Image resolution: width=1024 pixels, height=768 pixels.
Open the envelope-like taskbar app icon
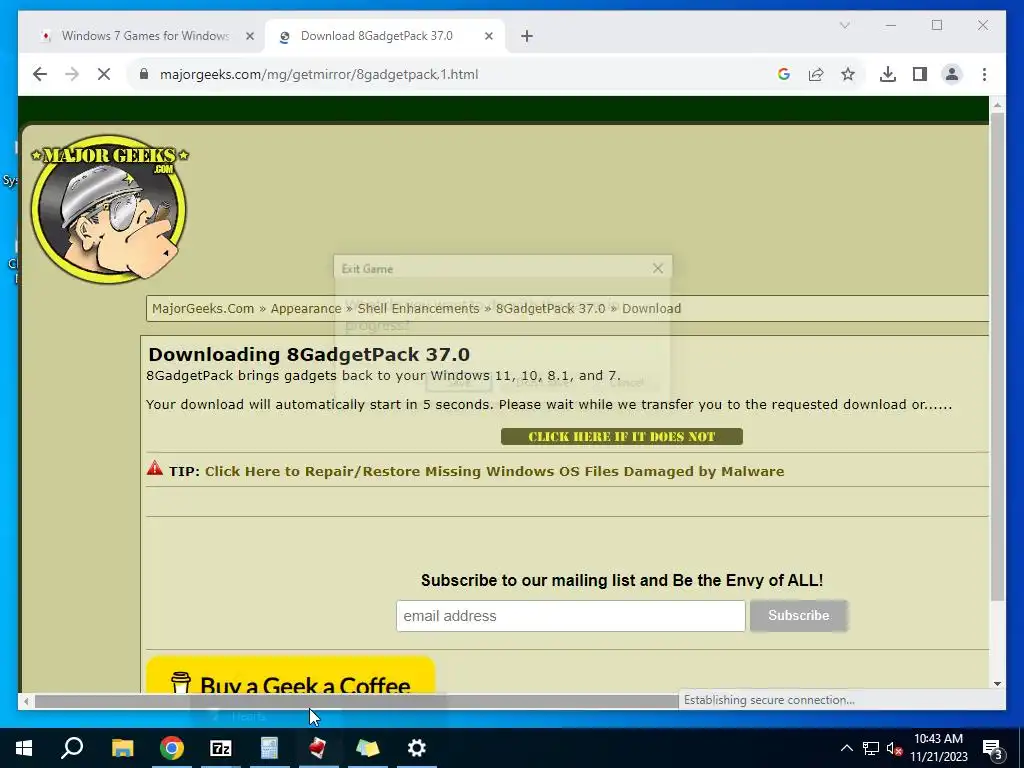(368, 748)
